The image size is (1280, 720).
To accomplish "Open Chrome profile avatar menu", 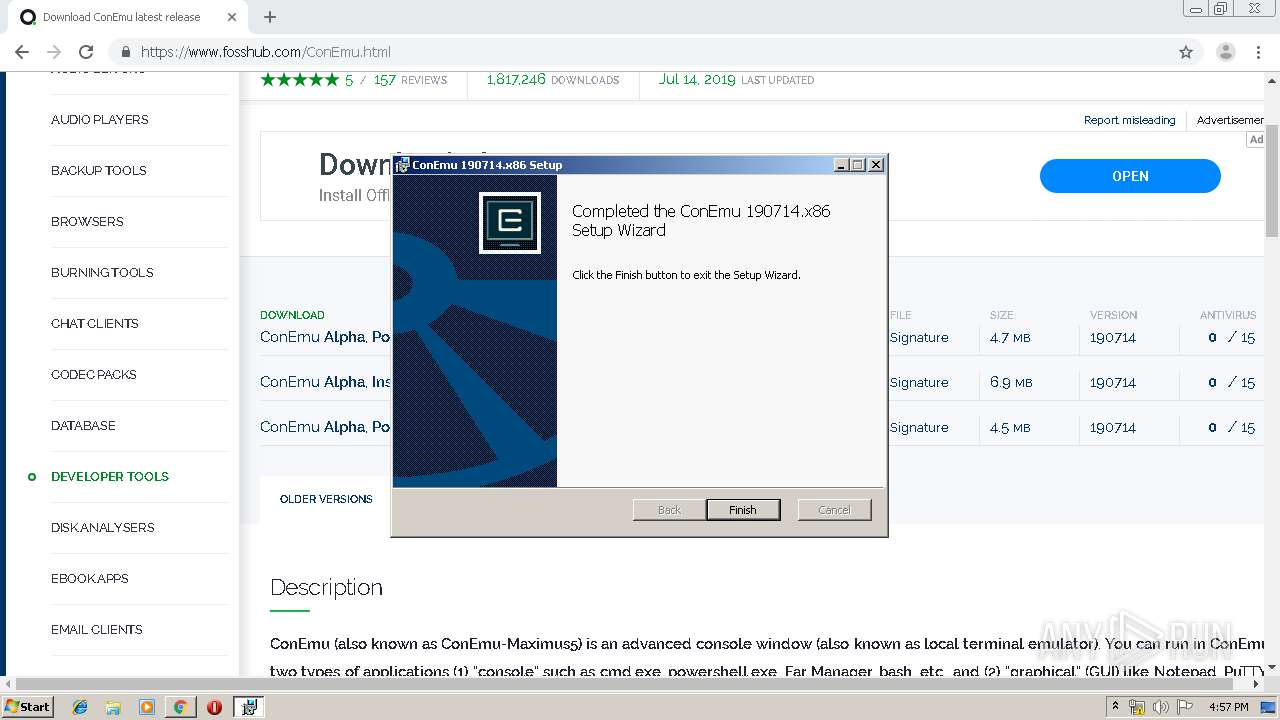I will [1226, 52].
